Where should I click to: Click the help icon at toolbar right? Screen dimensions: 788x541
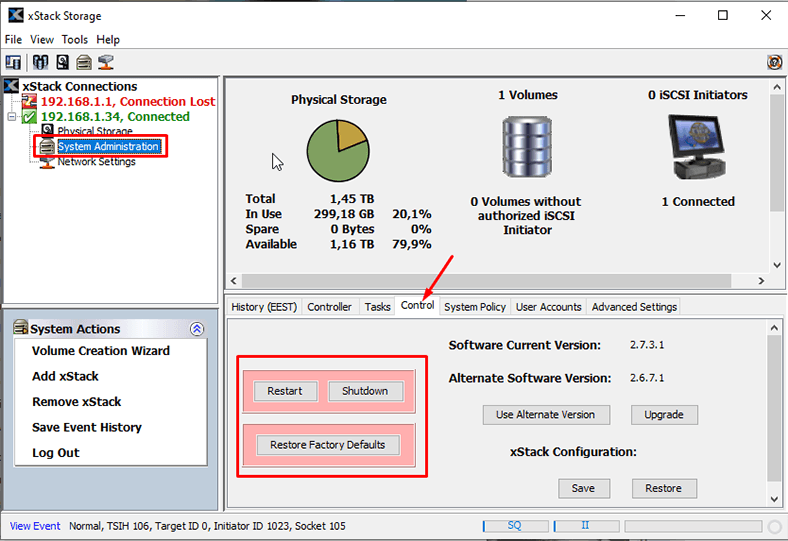[774, 62]
